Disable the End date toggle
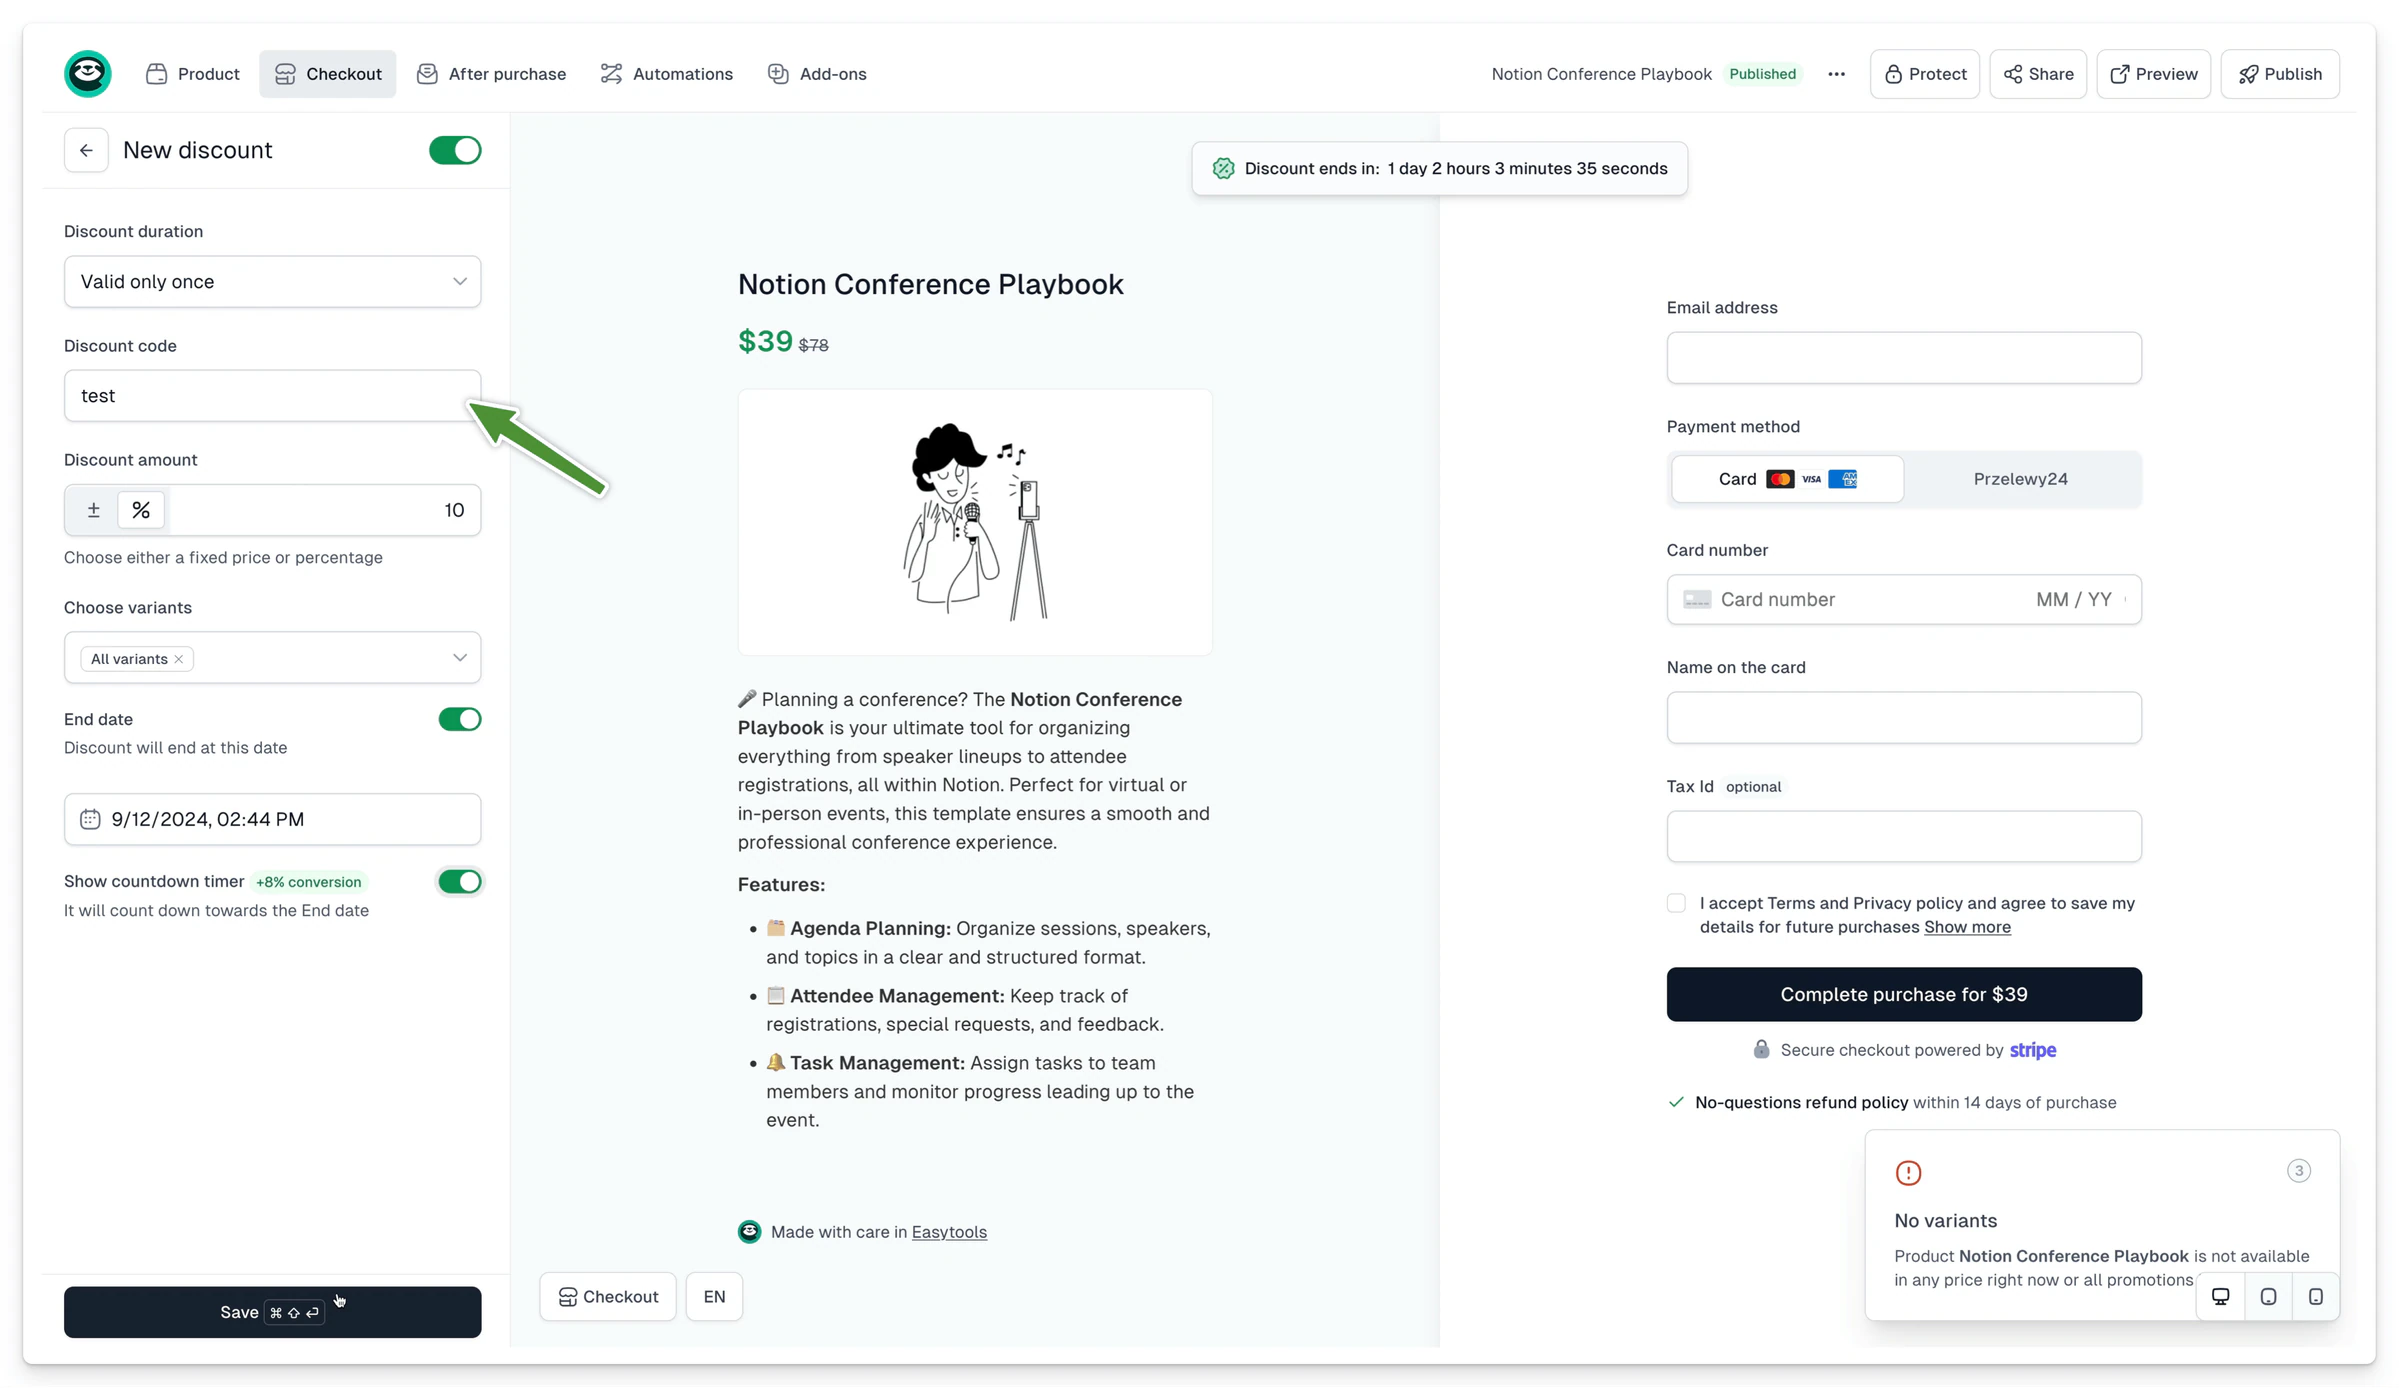 pos(460,719)
